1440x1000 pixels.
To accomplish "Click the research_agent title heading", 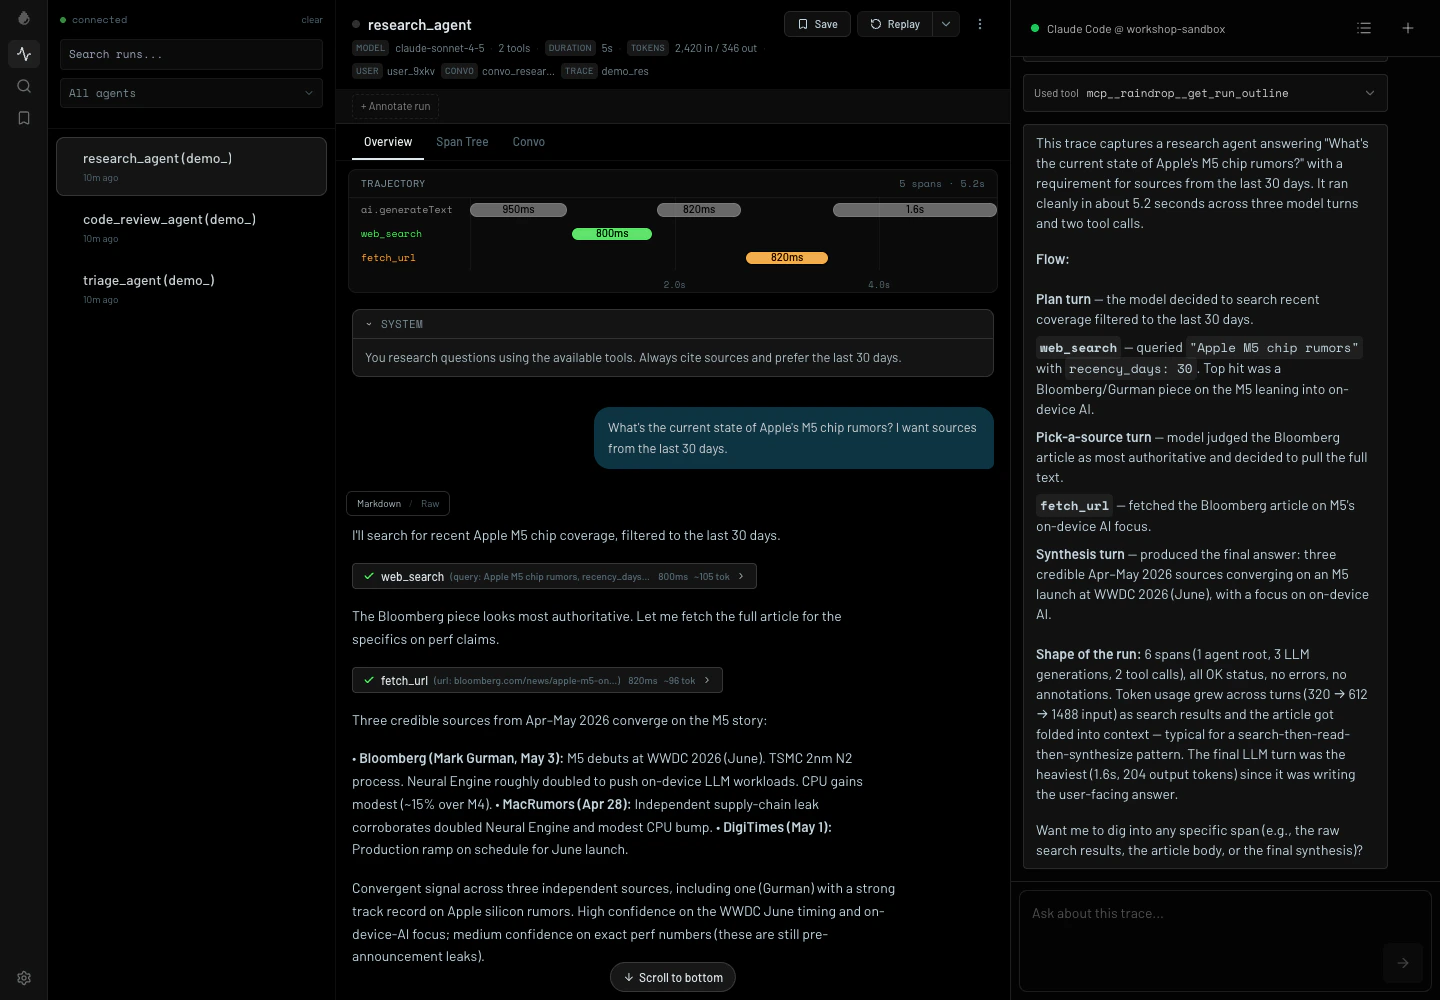I will [419, 24].
